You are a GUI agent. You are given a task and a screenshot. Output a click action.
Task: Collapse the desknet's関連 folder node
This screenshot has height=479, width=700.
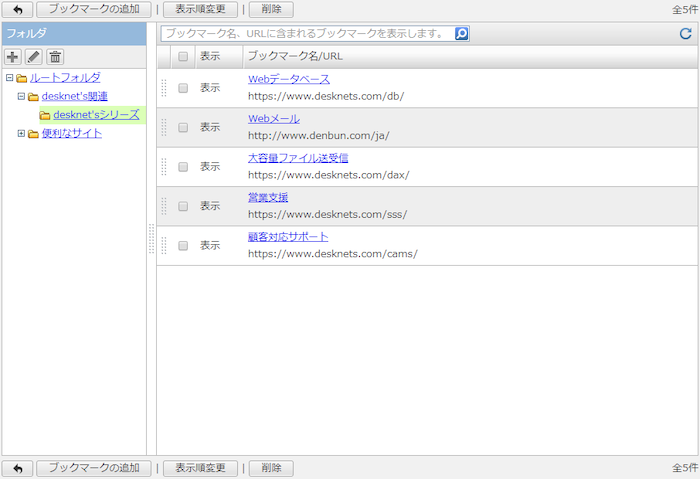21,97
